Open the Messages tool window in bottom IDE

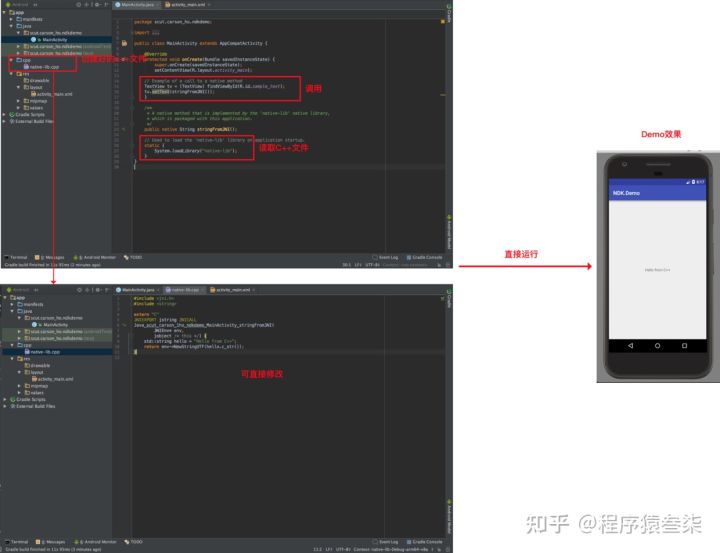click(50, 542)
